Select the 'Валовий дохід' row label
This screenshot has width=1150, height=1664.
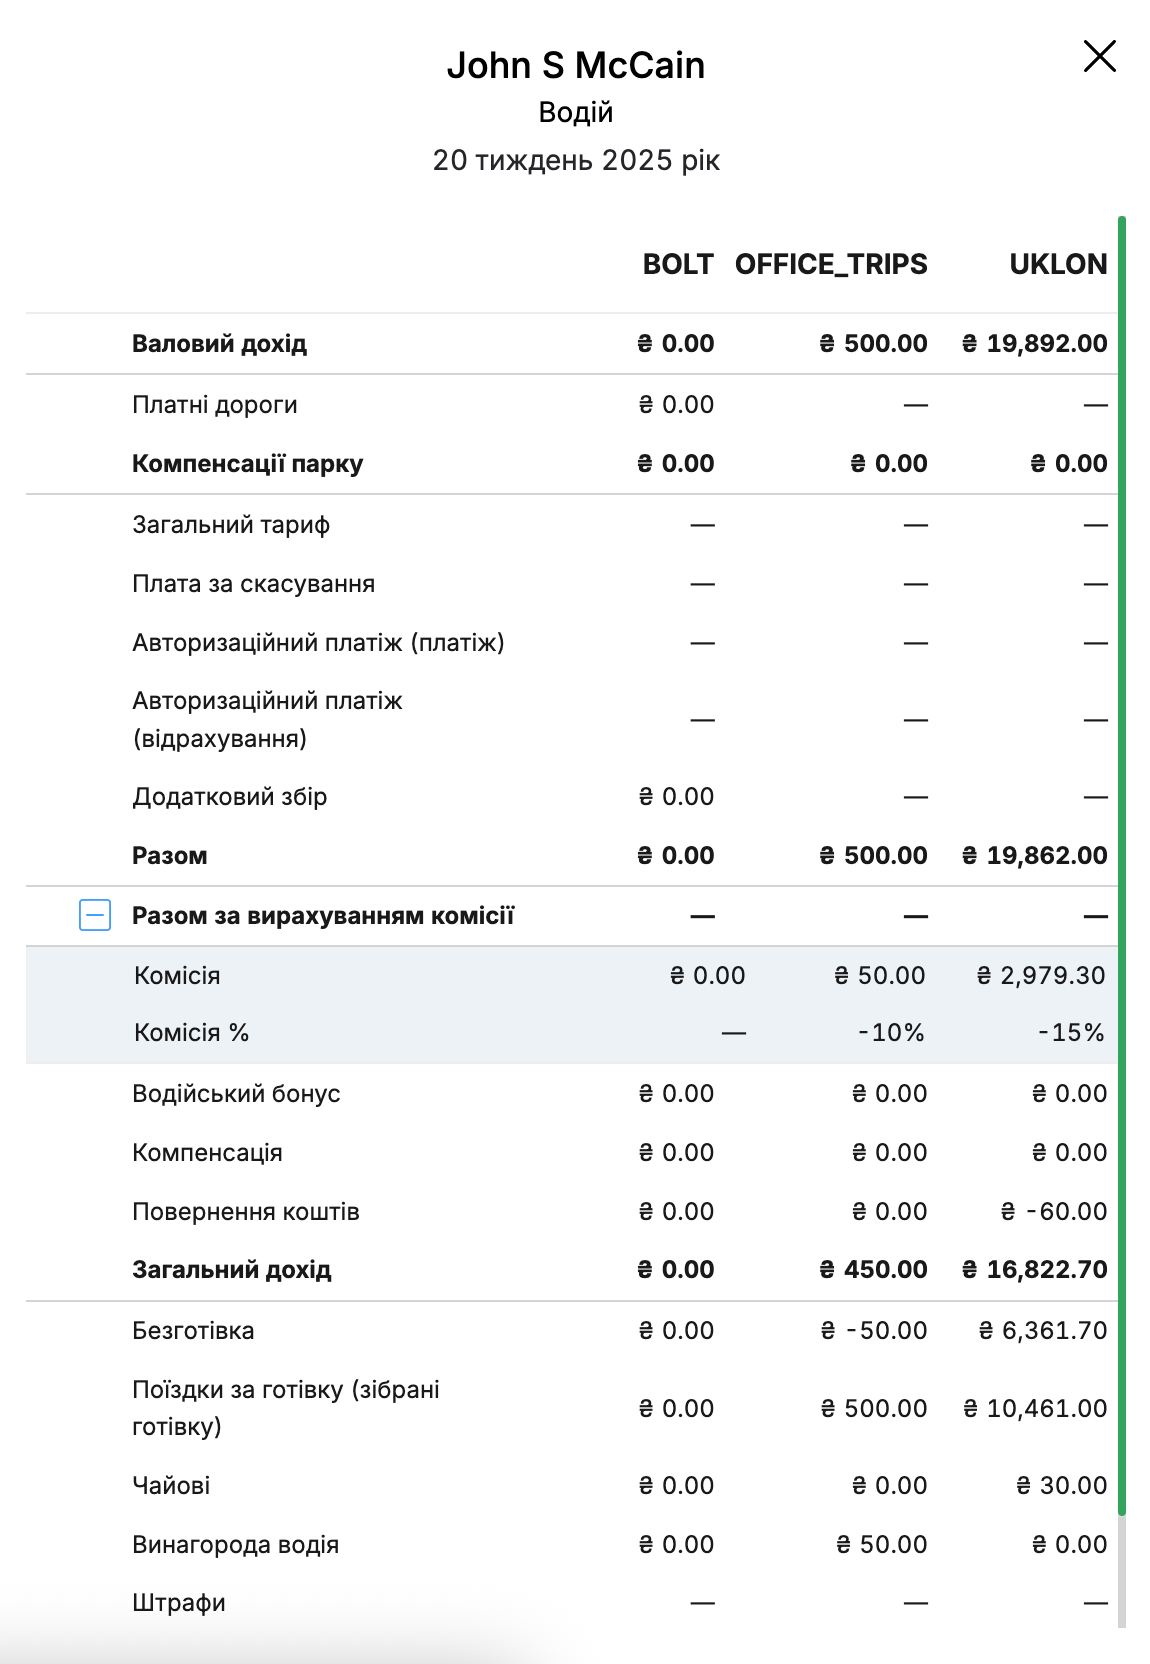pyautogui.click(x=220, y=344)
